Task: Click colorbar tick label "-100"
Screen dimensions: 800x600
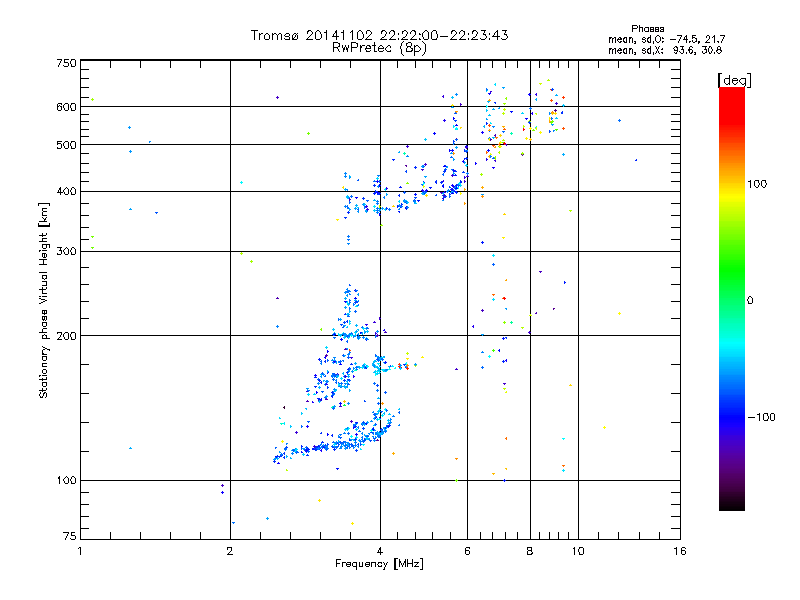Action: coord(762,417)
